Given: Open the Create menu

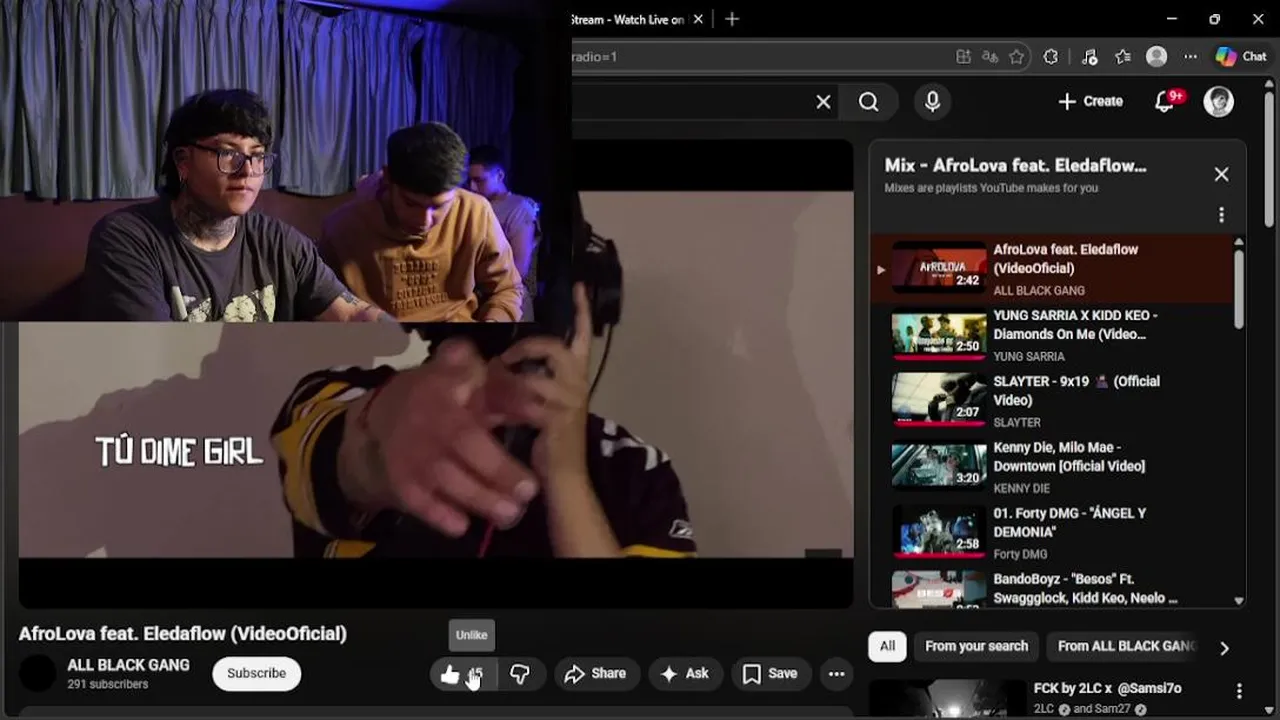Looking at the screenshot, I should coord(1091,101).
